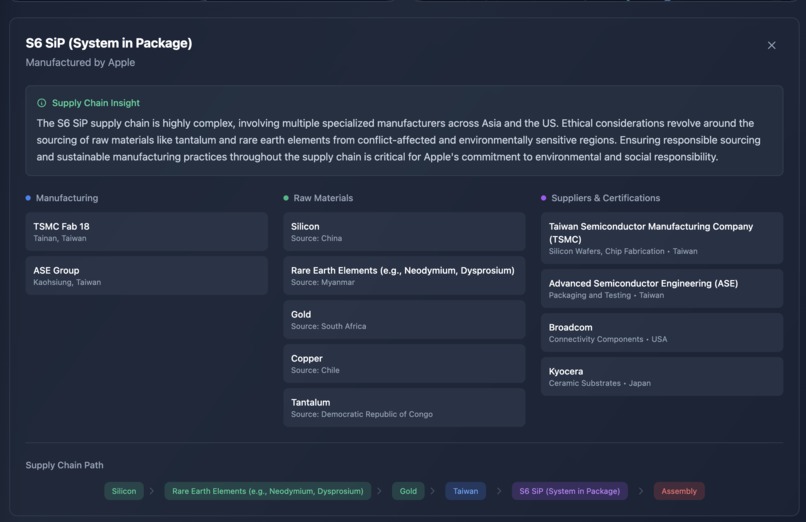Select the Broadcom supplier card

tap(662, 333)
